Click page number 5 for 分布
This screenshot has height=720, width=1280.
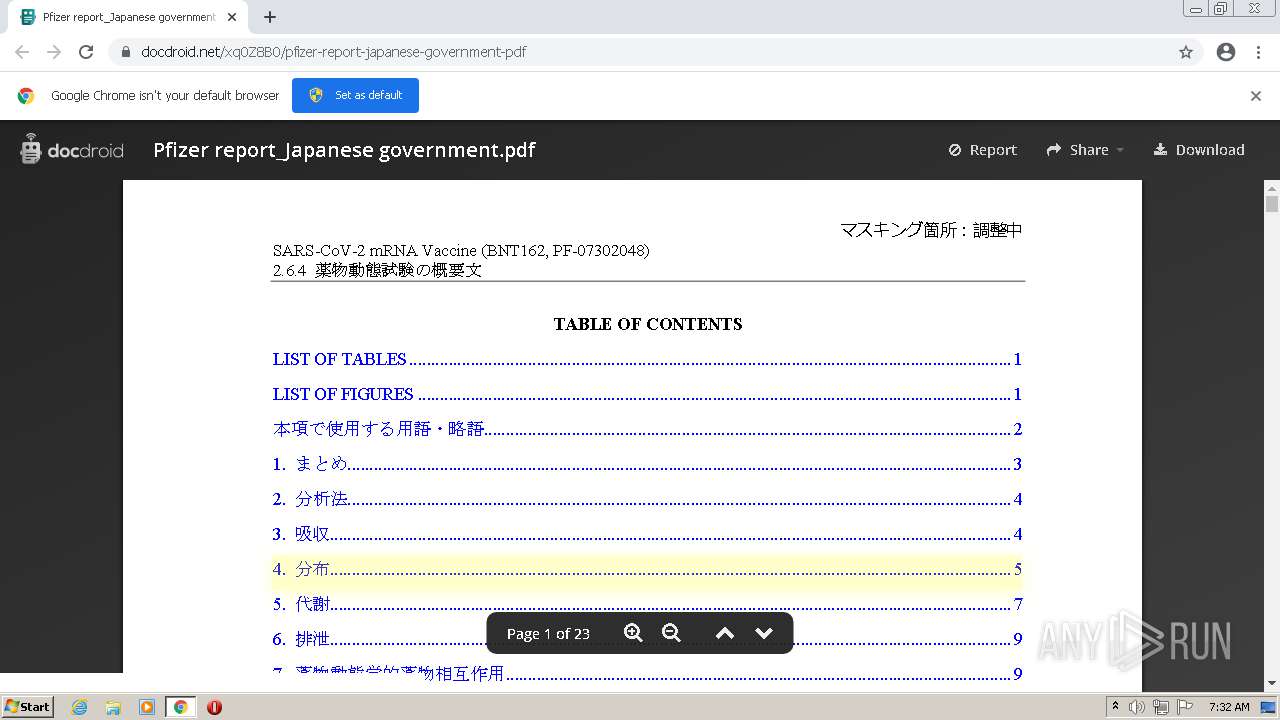[1017, 569]
